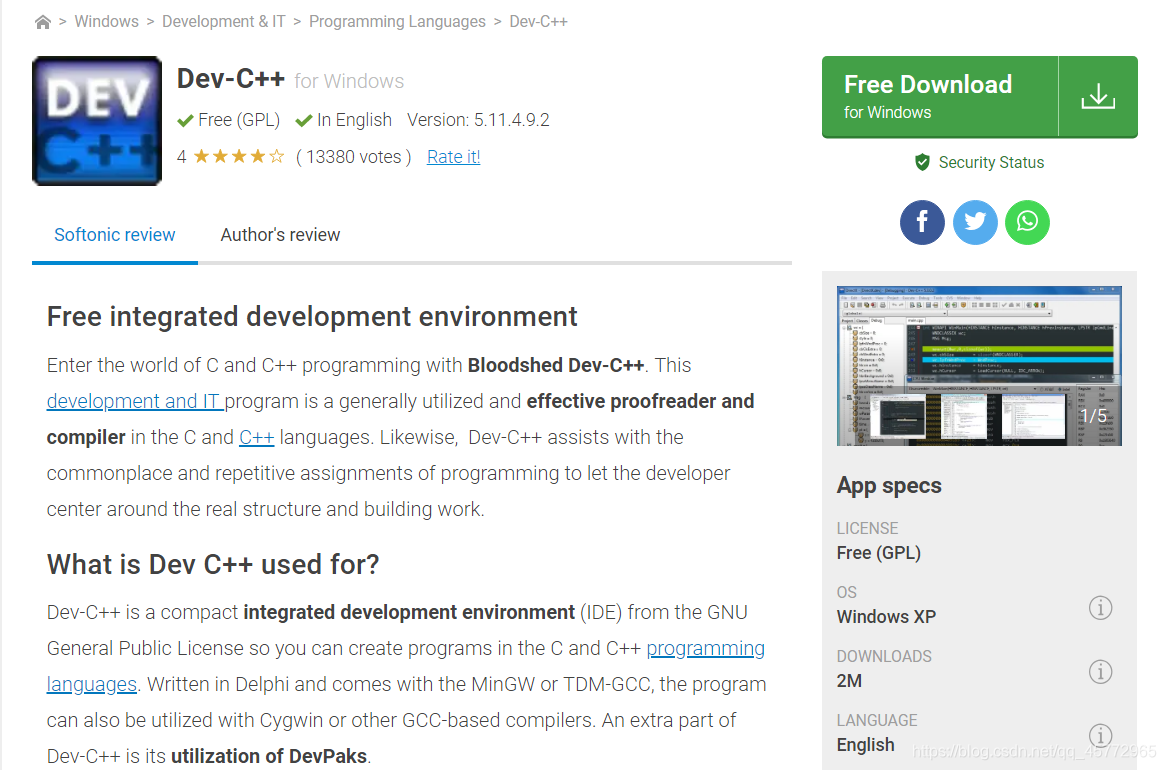Show info for Downloads 2M
The height and width of the screenshot is (770, 1166).
1101,672
